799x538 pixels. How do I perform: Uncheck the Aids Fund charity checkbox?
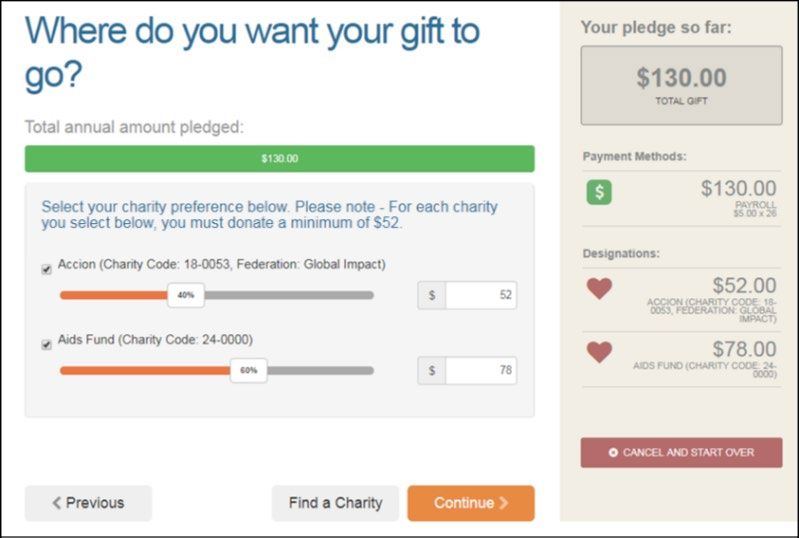point(46,345)
